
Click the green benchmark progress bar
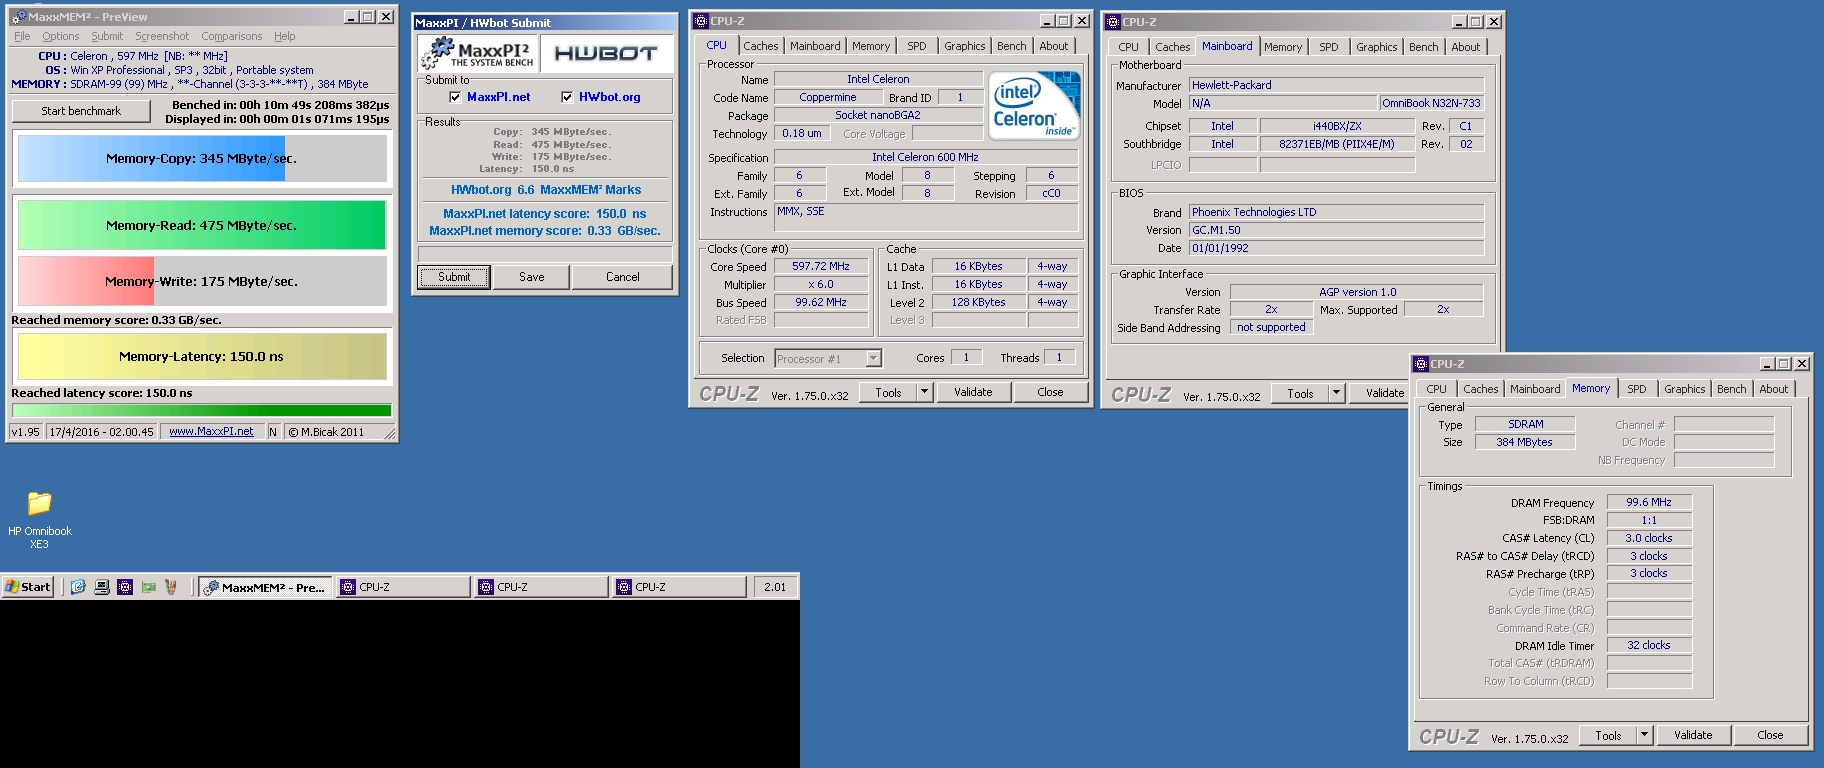(x=201, y=410)
